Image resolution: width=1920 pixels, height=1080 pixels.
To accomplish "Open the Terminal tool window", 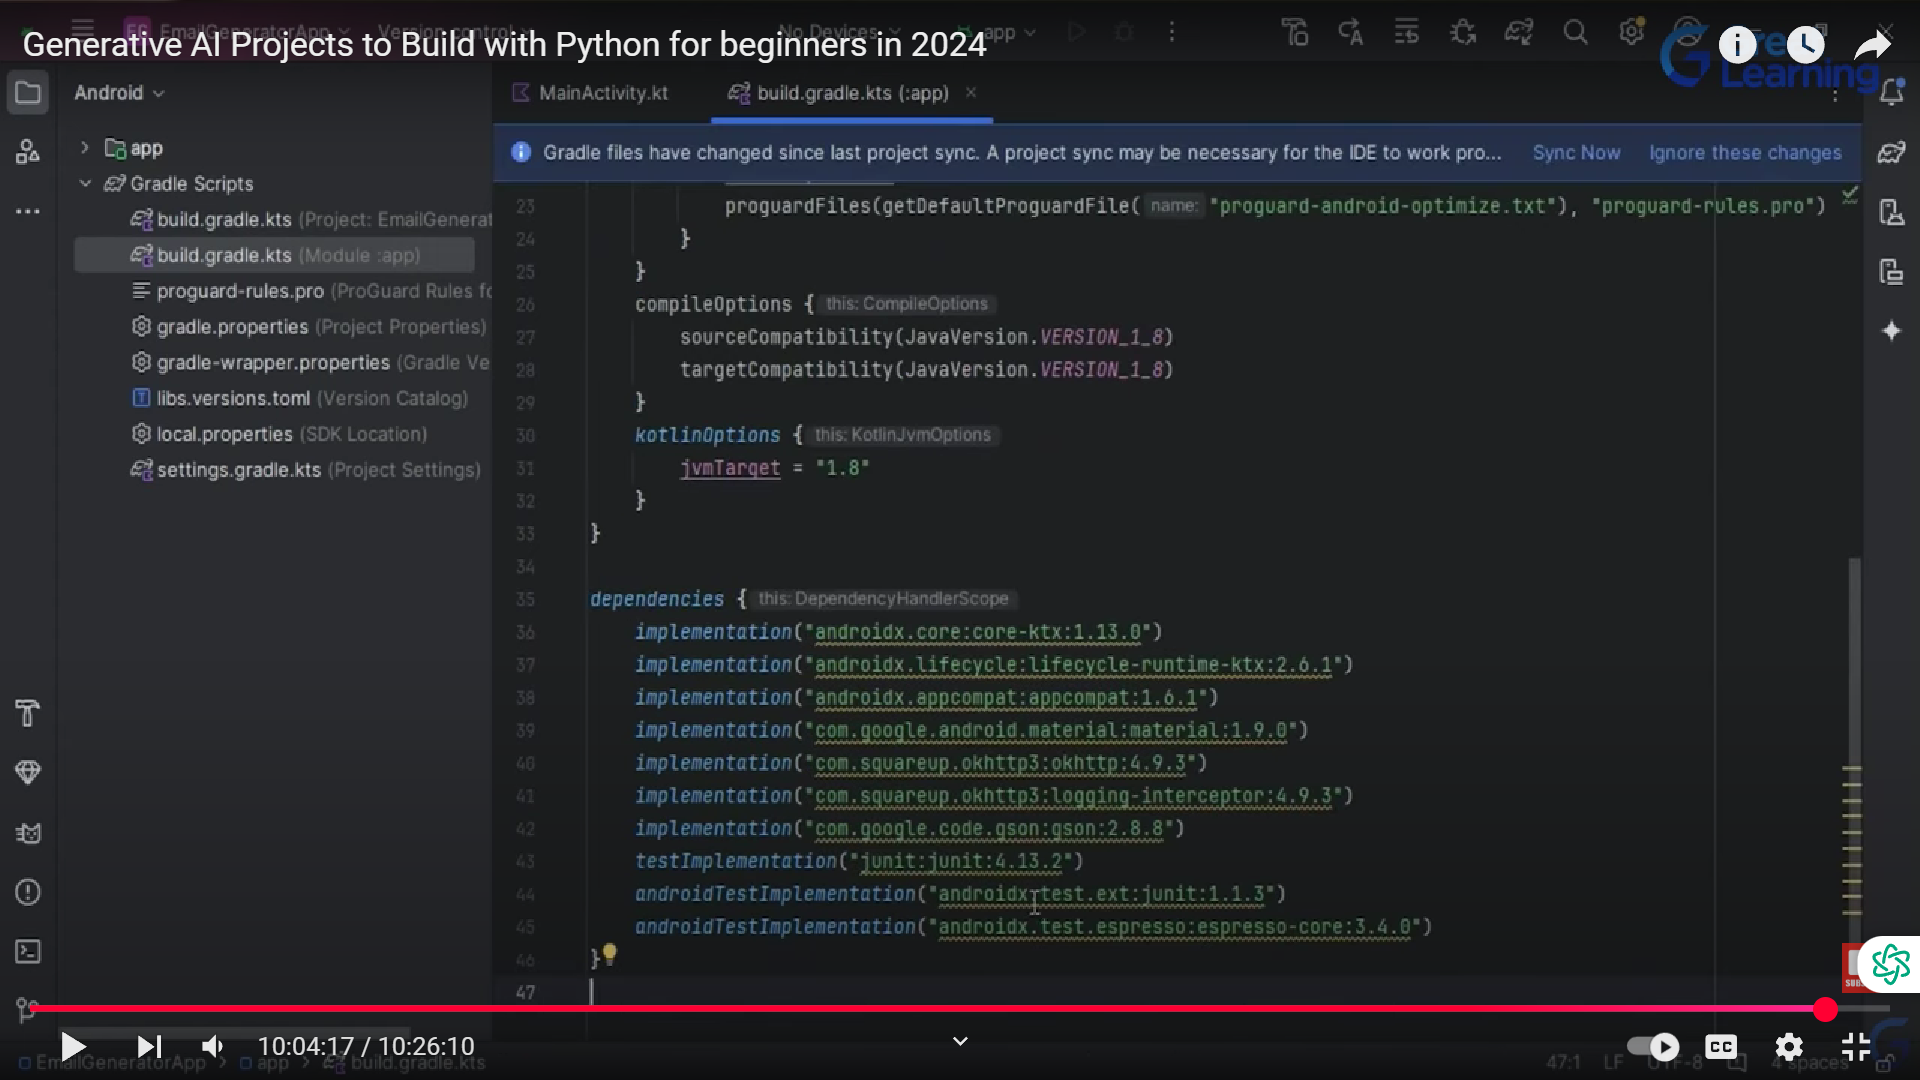I will coord(28,951).
